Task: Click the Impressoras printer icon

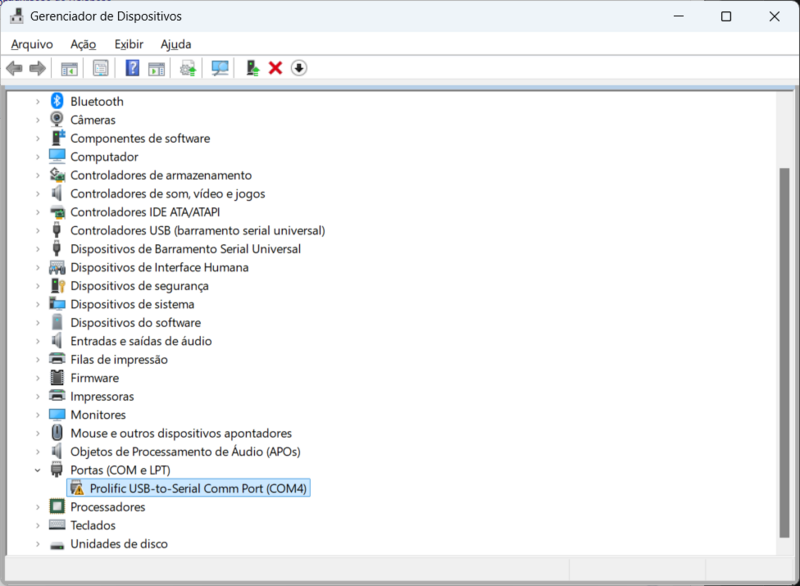Action: click(57, 396)
